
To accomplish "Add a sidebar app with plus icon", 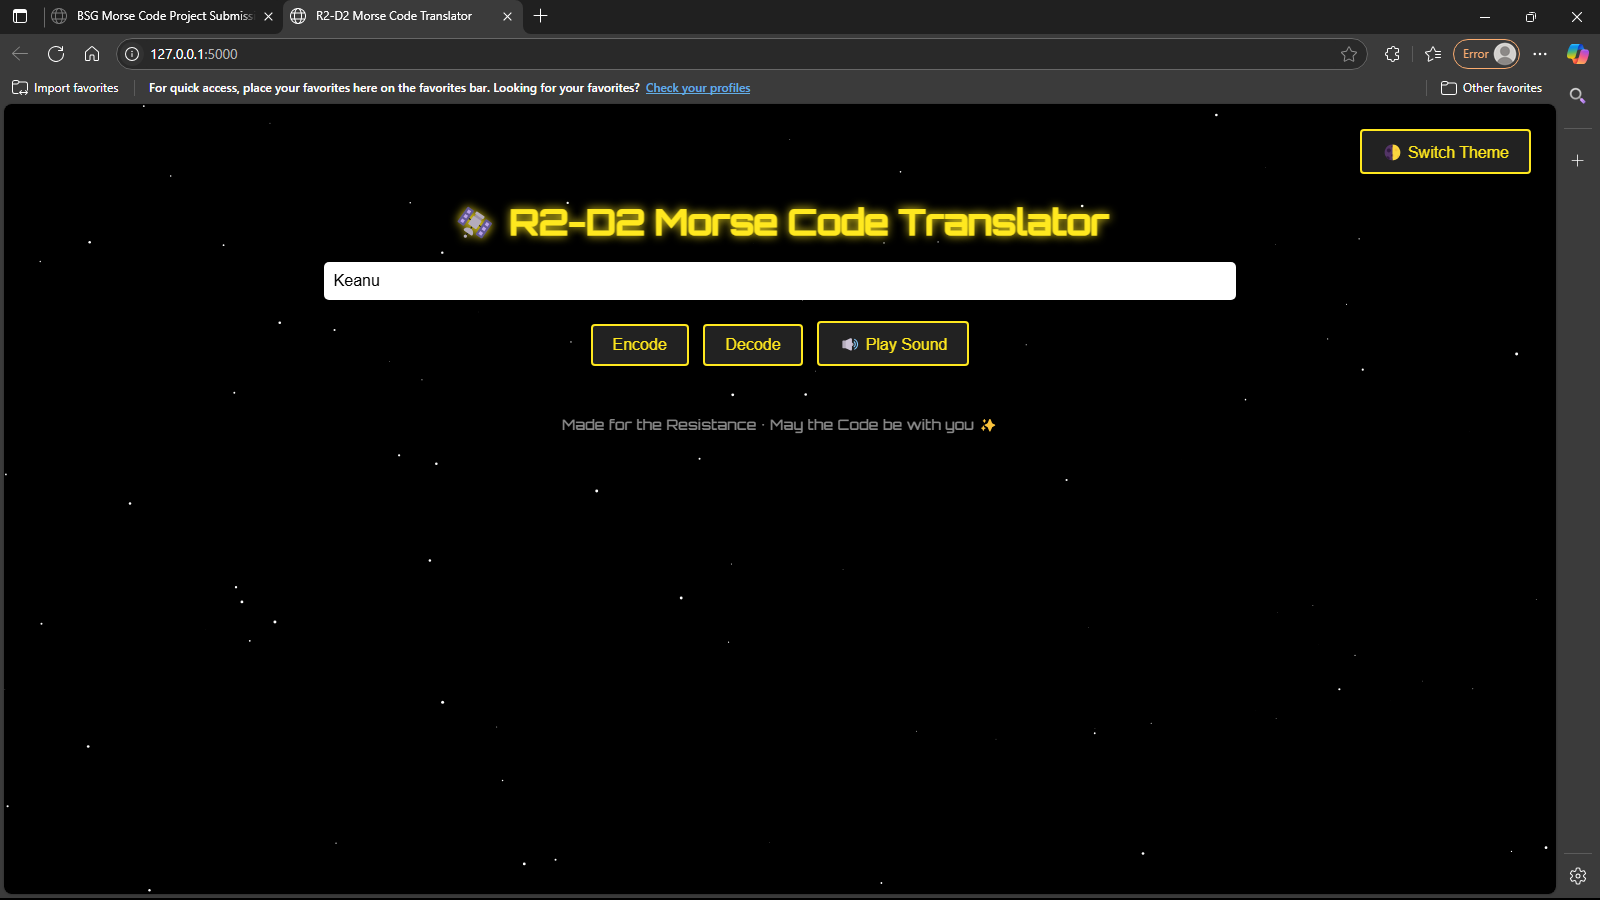I will [1578, 160].
